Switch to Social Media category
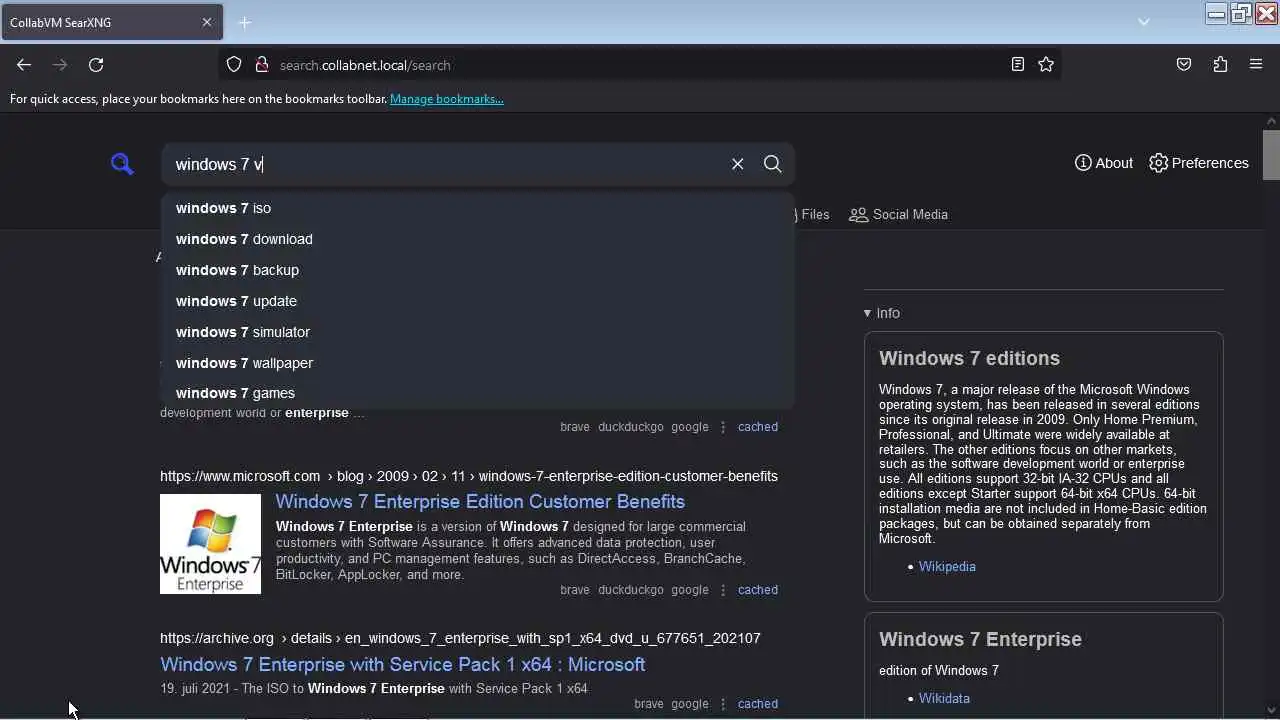Screen dimensions: 1280x720 click(x=898, y=214)
